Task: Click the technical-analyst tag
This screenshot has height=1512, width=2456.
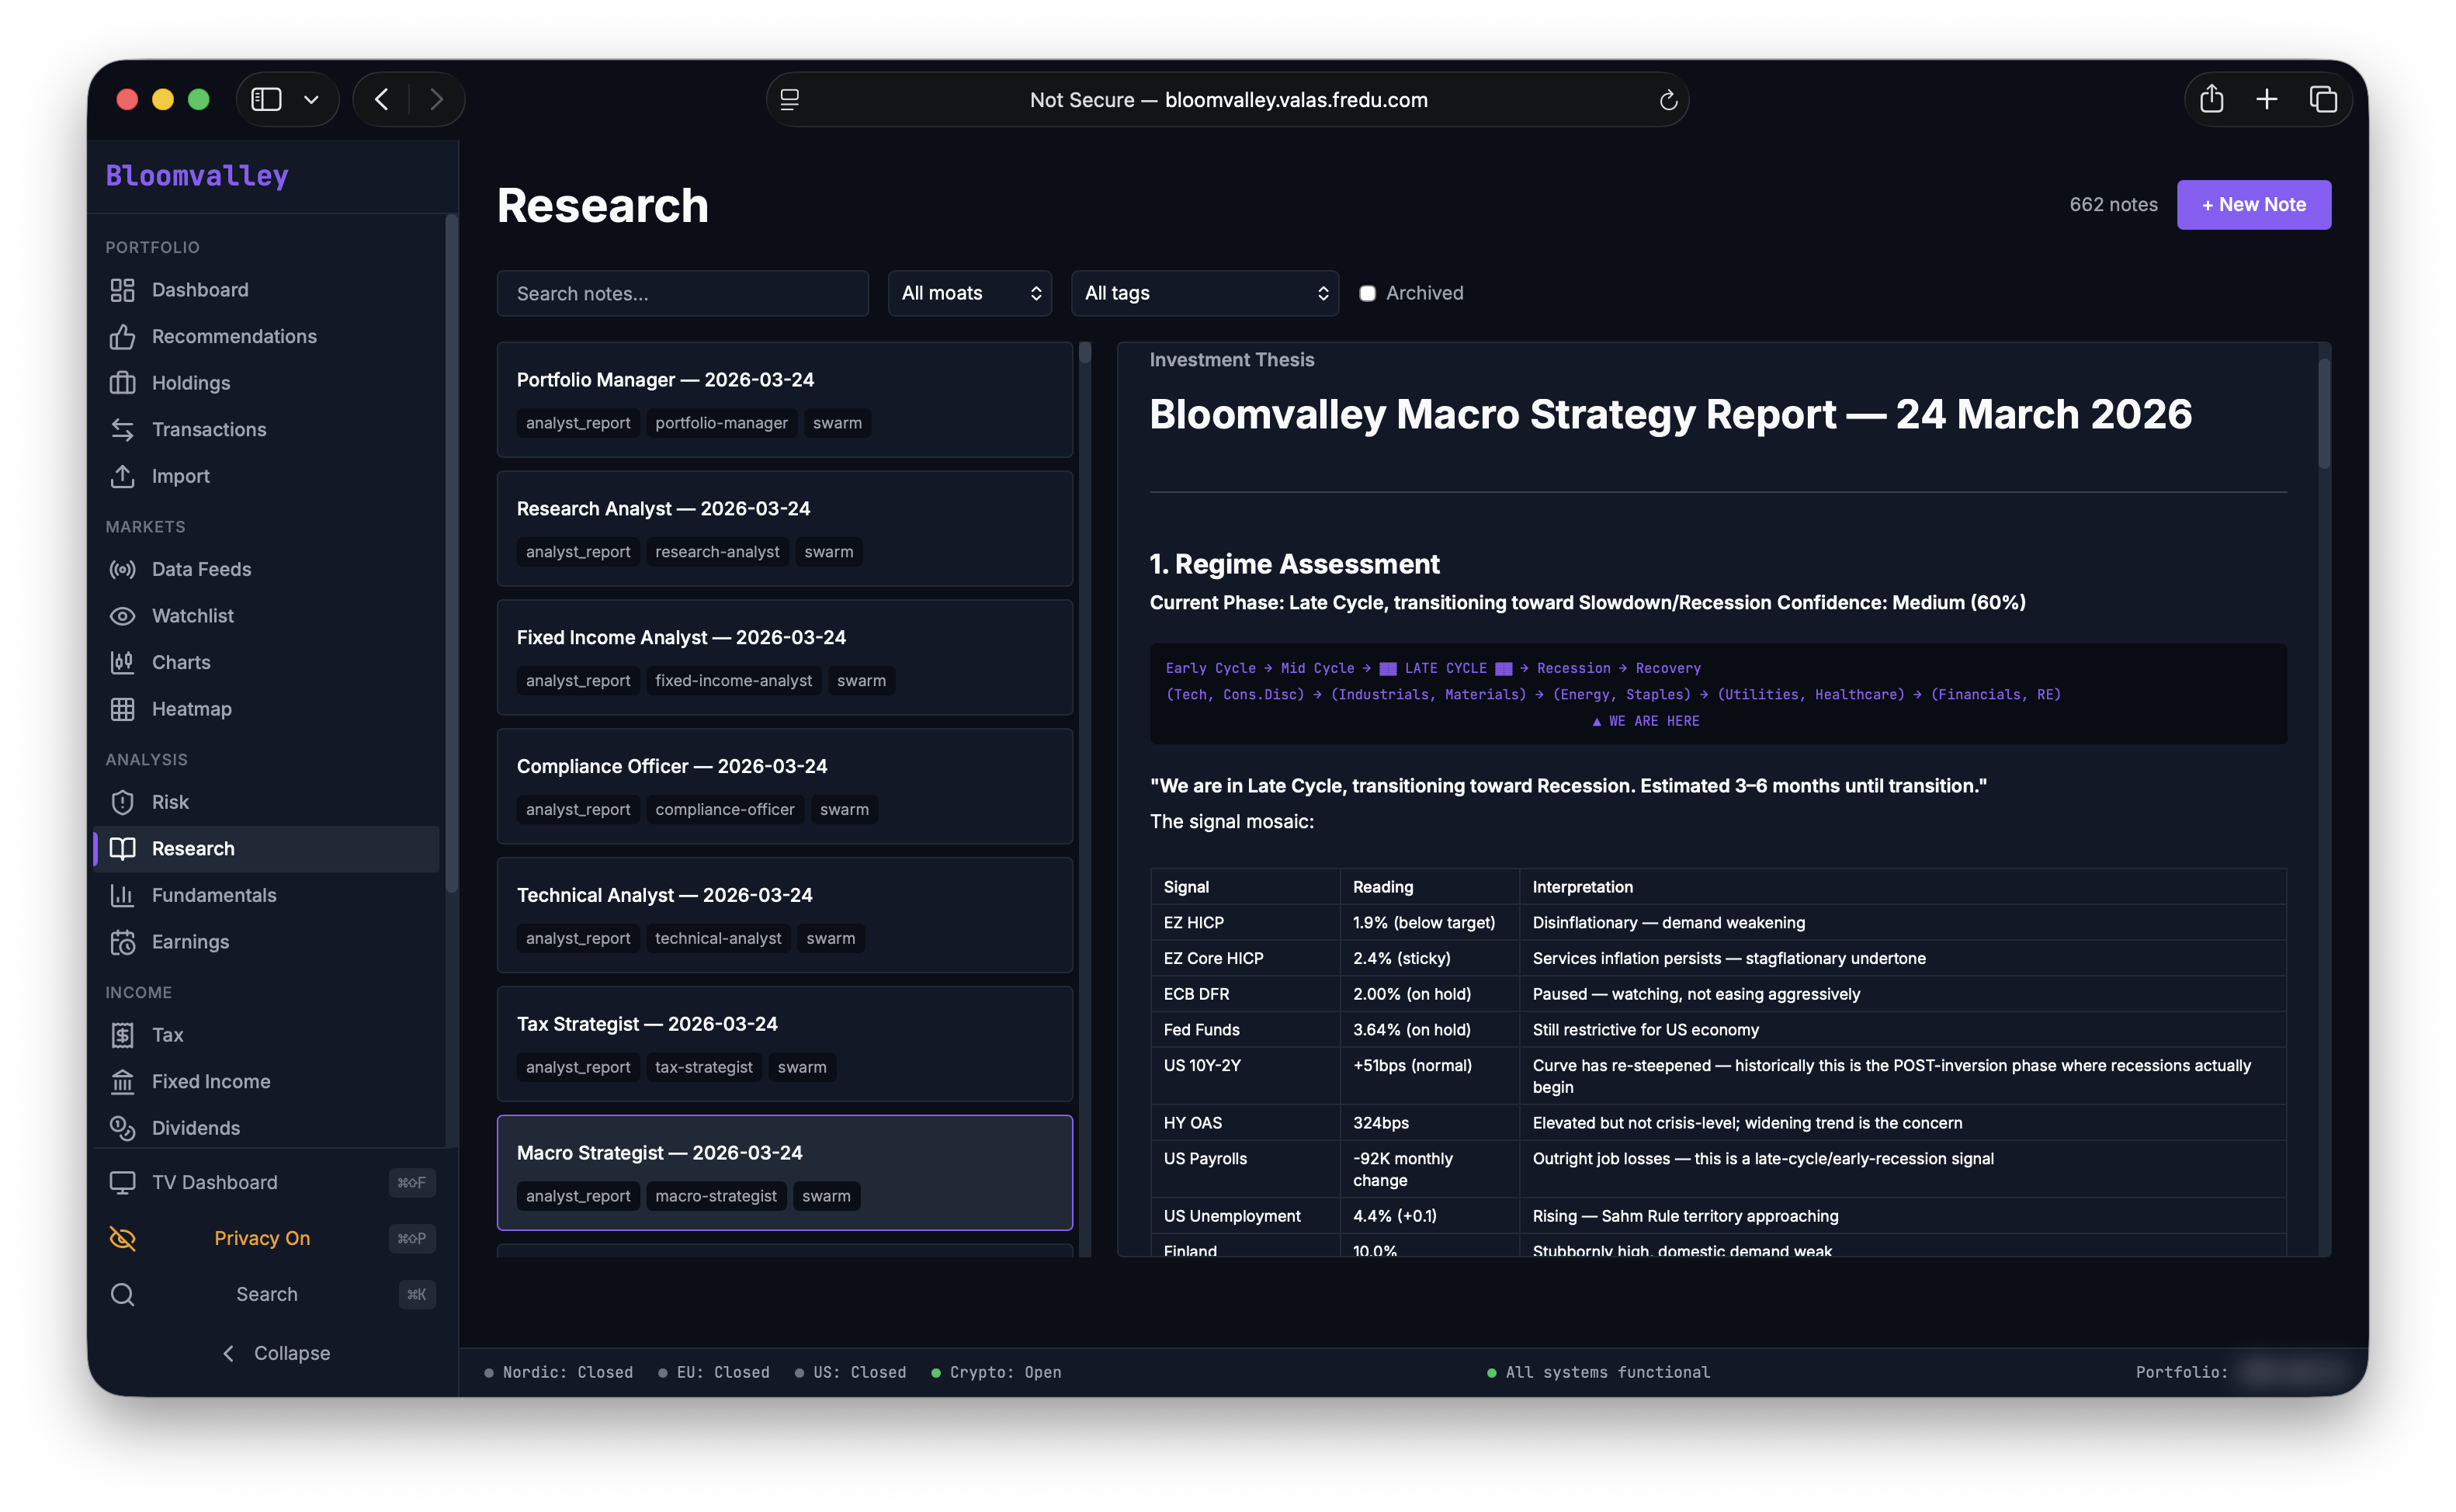Action: click(718, 939)
